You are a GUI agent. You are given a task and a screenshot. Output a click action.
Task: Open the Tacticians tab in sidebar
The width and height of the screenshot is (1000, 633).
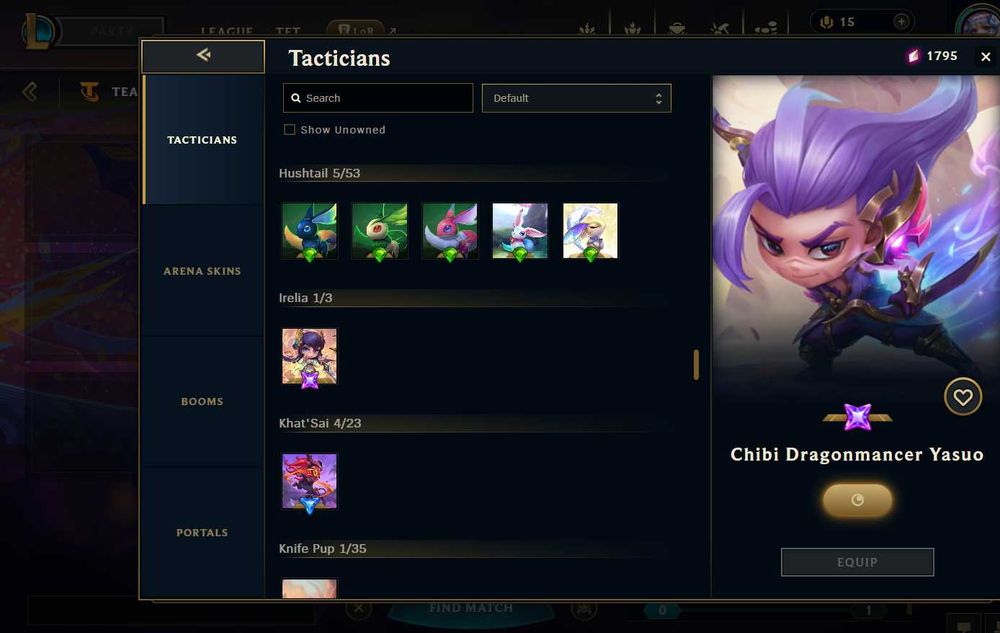pos(202,140)
